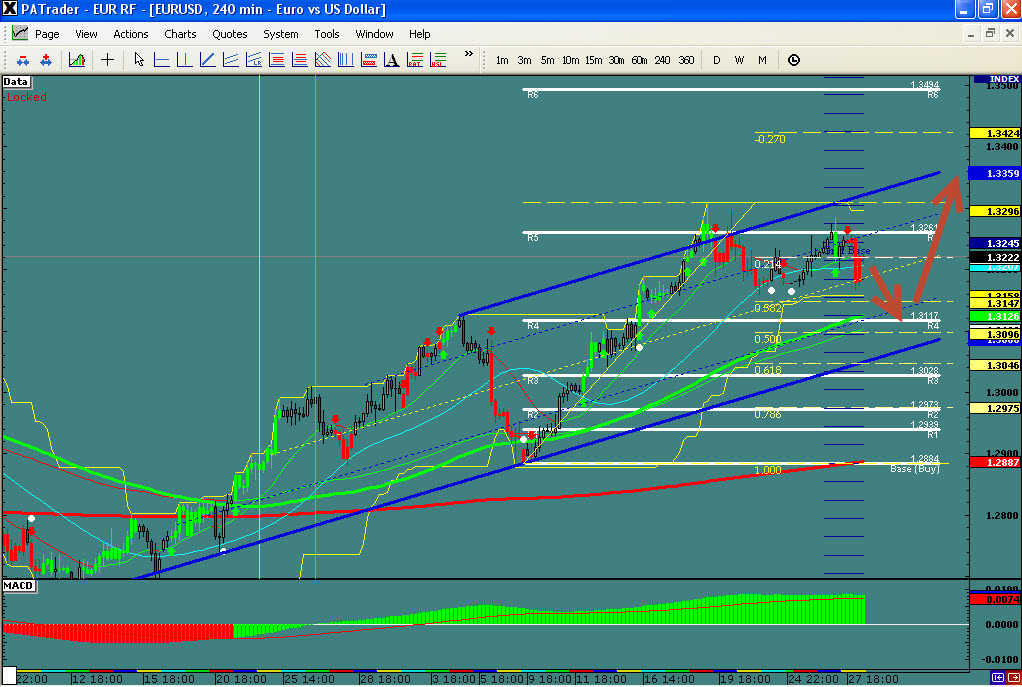Open the Quotes menu
1022x687 pixels.
(229, 34)
